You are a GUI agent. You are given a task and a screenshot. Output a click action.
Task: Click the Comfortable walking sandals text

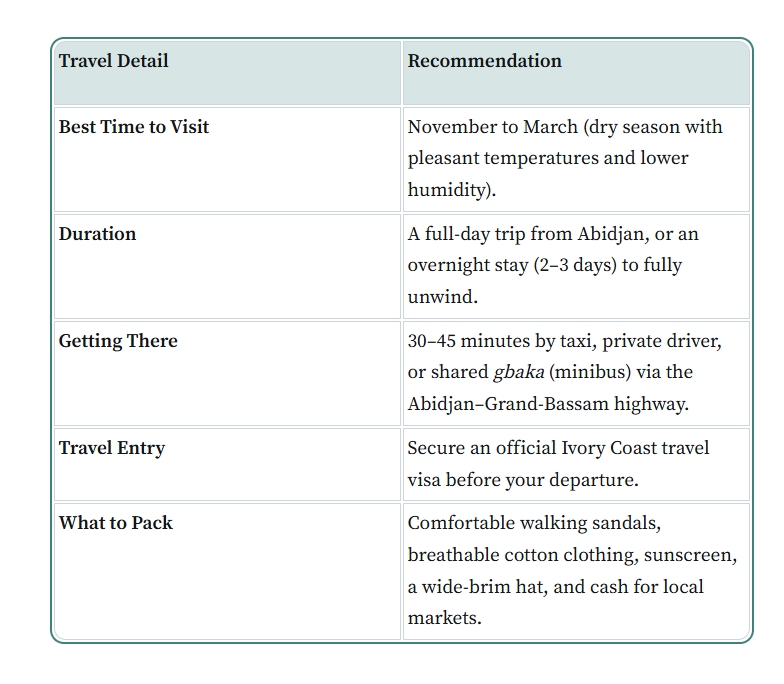coord(534,523)
